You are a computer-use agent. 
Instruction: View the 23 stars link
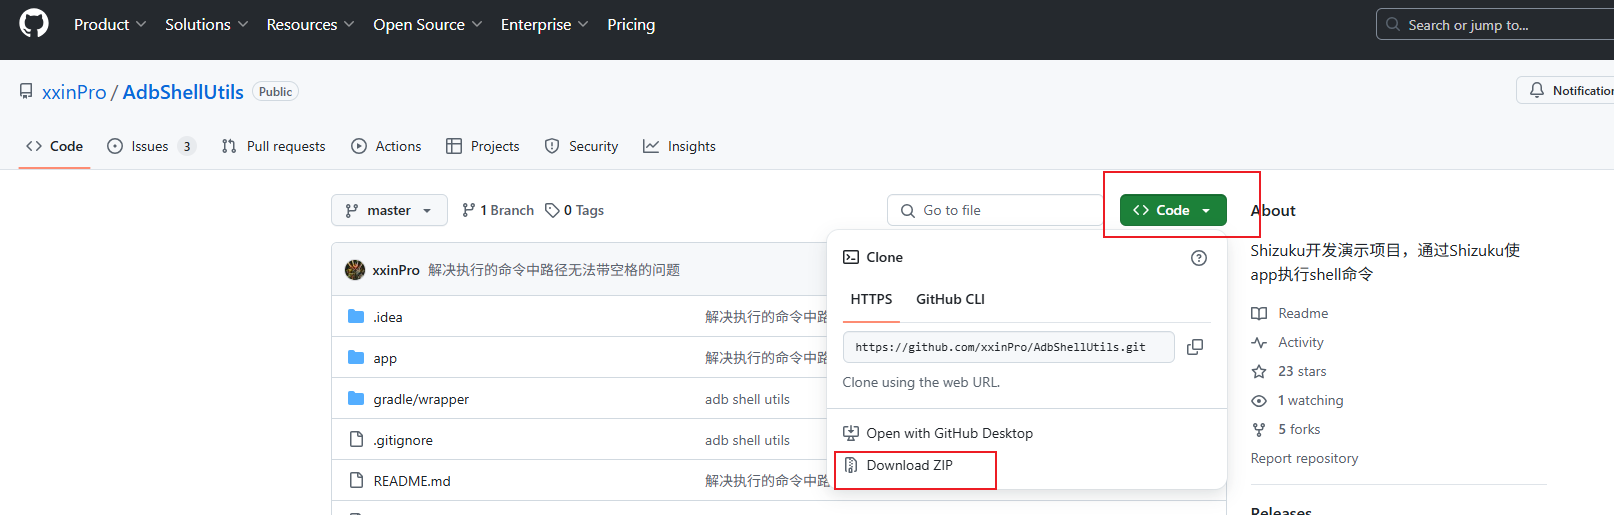coord(1302,371)
